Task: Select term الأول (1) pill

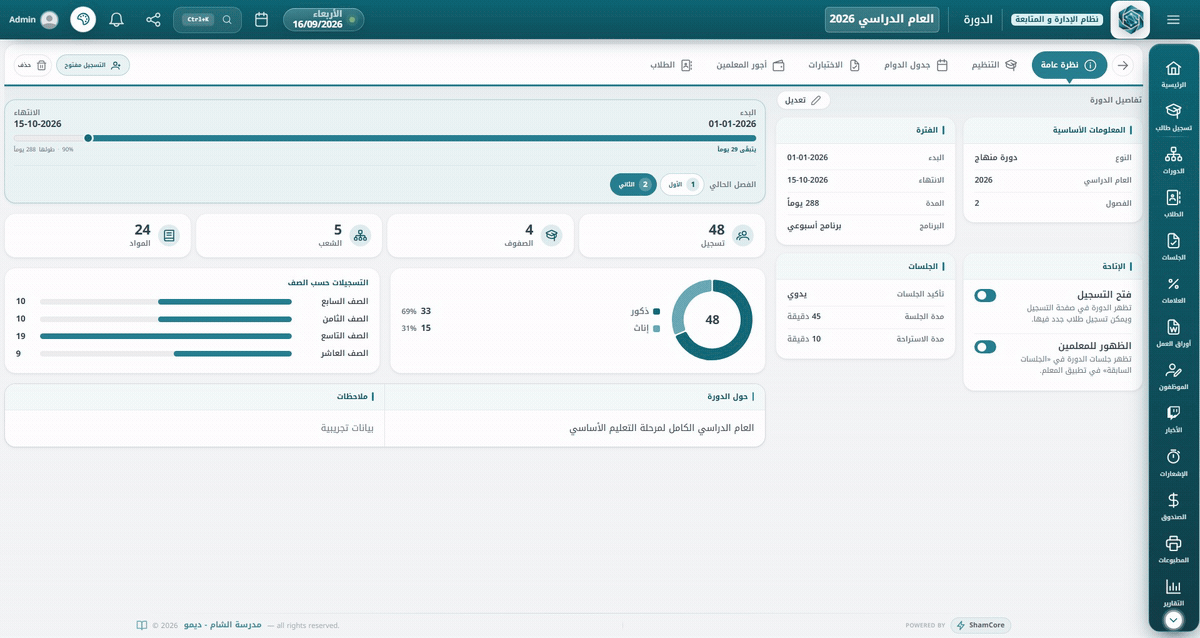Action: pyautogui.click(x=682, y=185)
